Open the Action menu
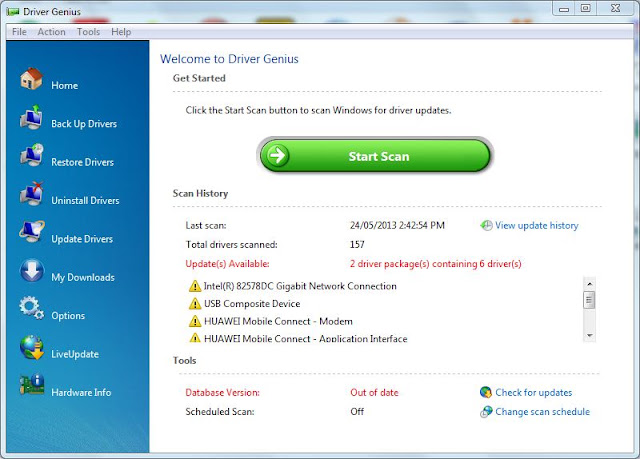Image resolution: width=640 pixels, height=459 pixels. coord(51,32)
